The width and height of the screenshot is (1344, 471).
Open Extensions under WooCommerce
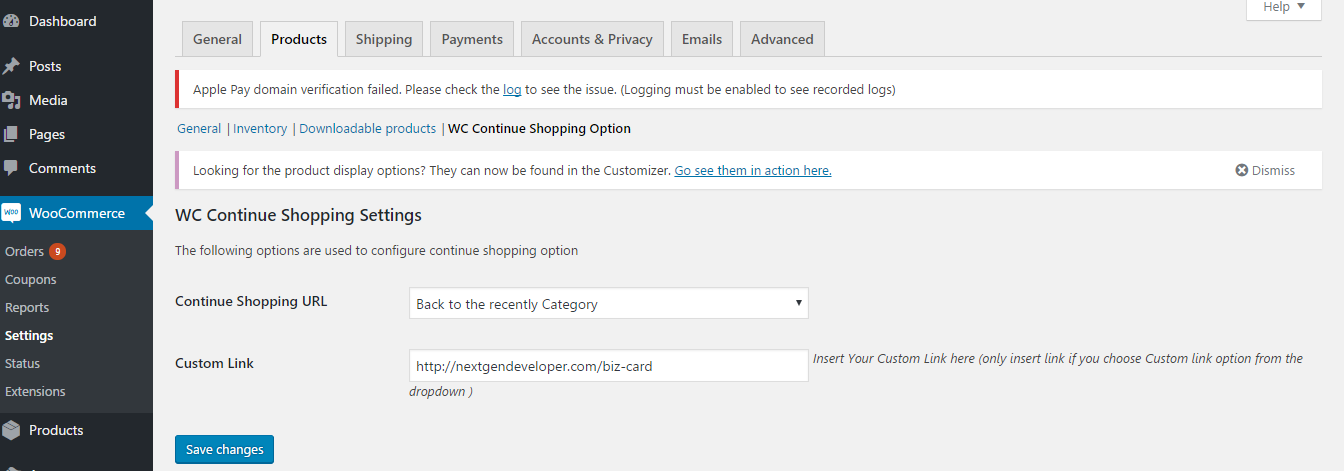pos(35,392)
